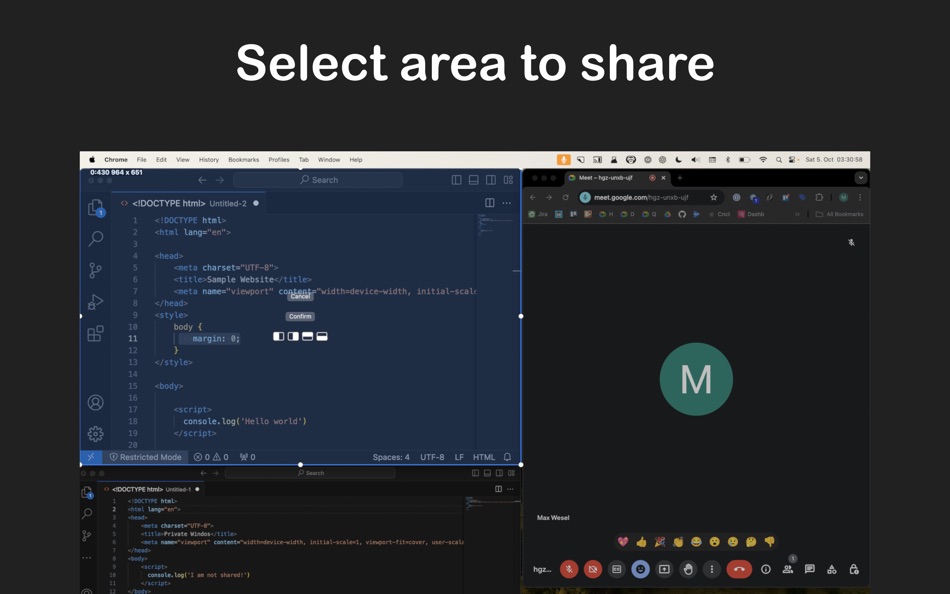
Task: Open chat with everyone in Meet
Action: pos(809,569)
